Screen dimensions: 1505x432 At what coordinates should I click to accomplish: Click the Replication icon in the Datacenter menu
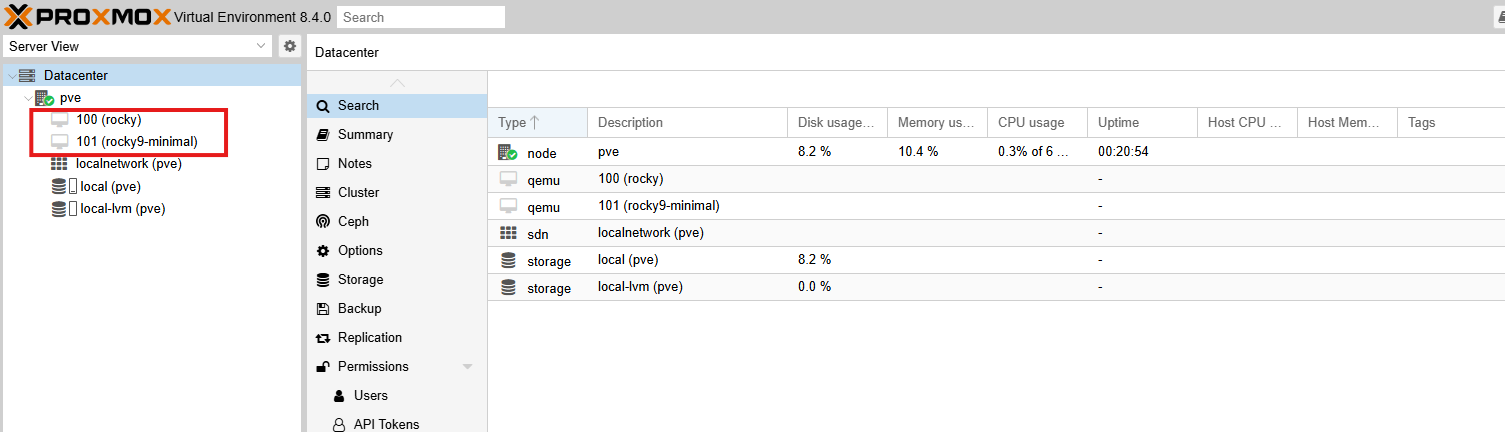[323, 338]
